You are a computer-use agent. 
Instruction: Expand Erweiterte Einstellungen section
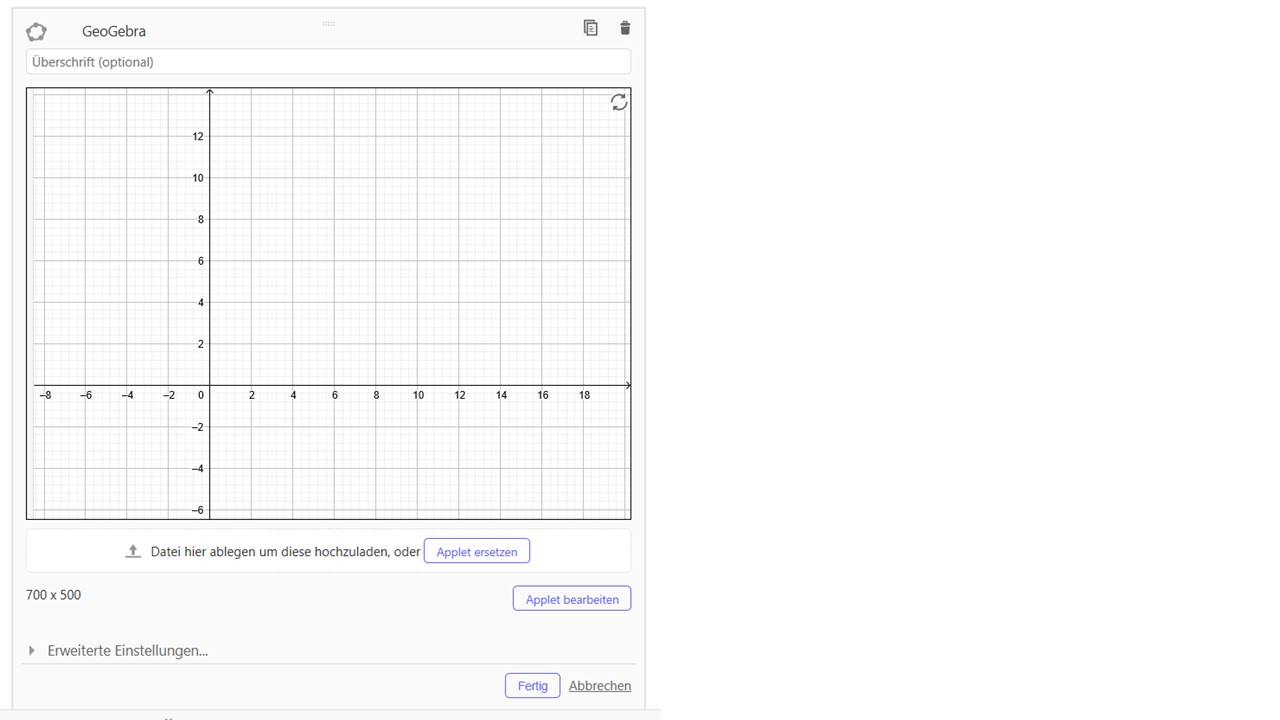pos(118,650)
